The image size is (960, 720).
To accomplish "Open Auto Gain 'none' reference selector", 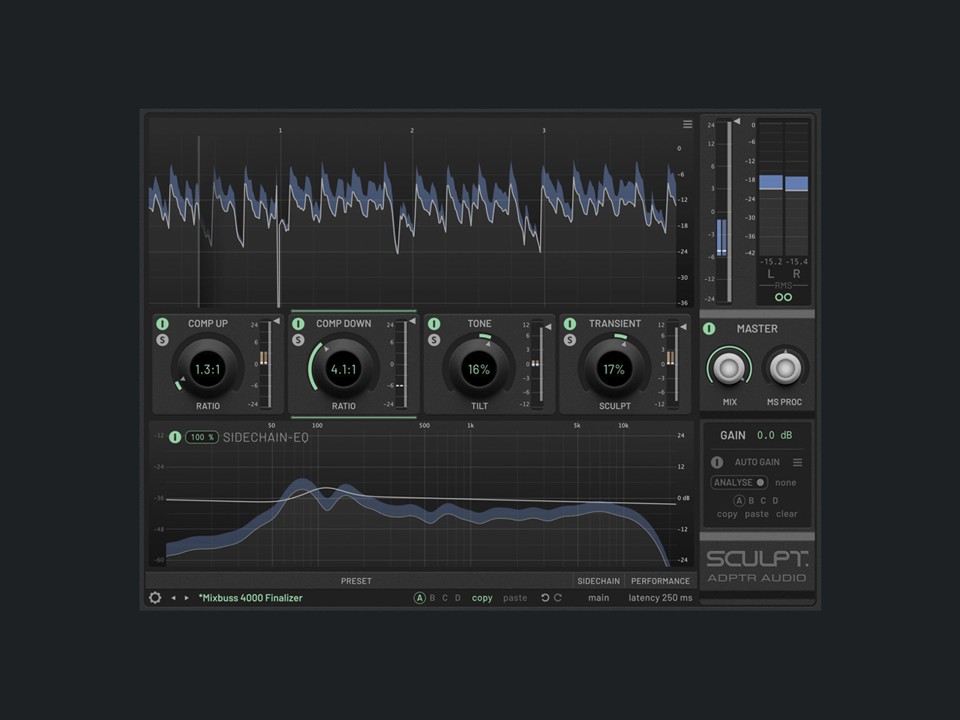I will point(786,482).
